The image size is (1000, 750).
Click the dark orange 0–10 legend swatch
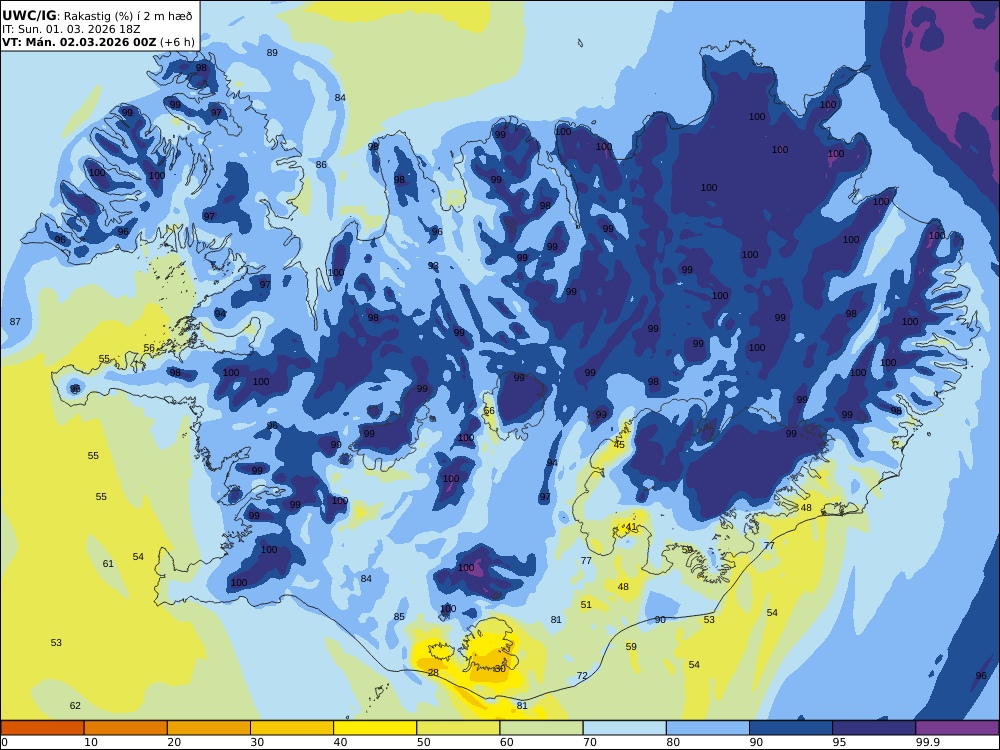click(42, 728)
